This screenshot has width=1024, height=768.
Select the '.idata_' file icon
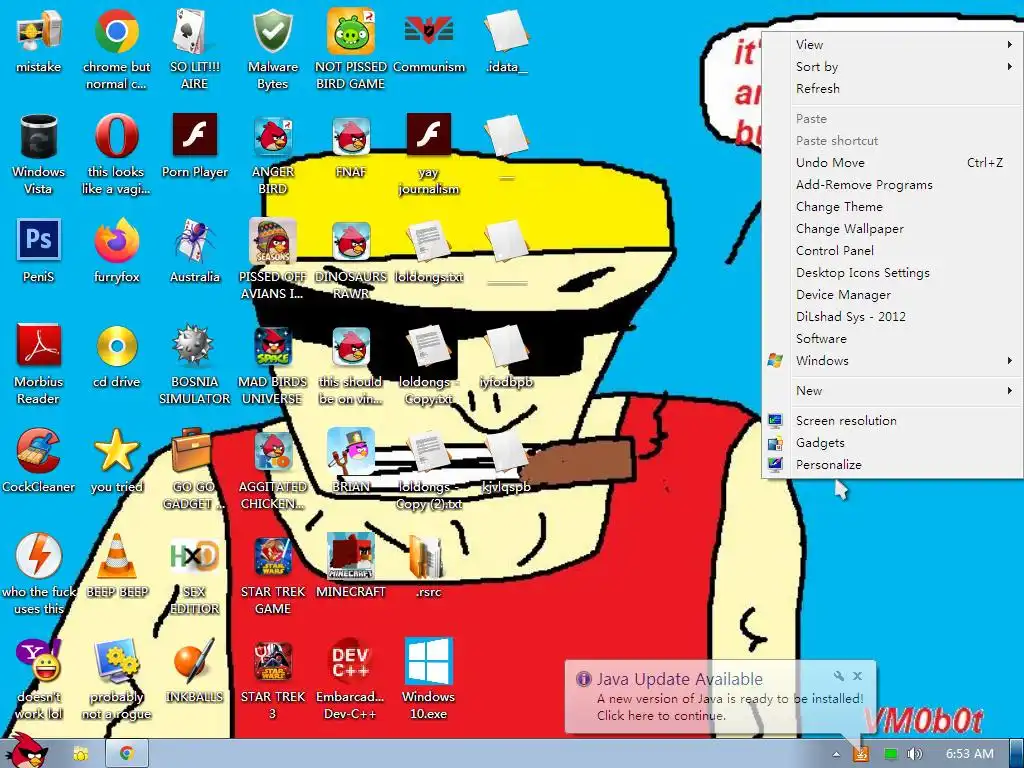click(506, 31)
